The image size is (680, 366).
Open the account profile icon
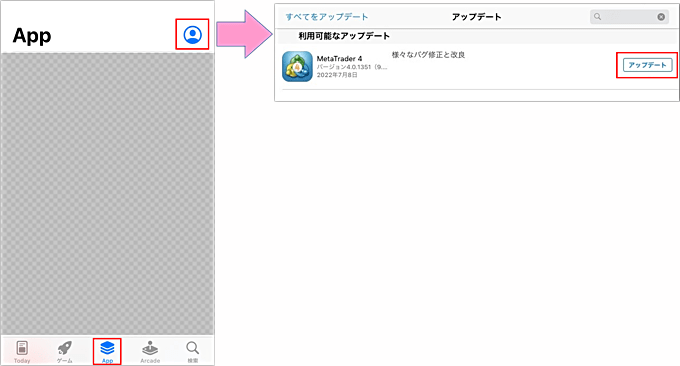tap(193, 35)
